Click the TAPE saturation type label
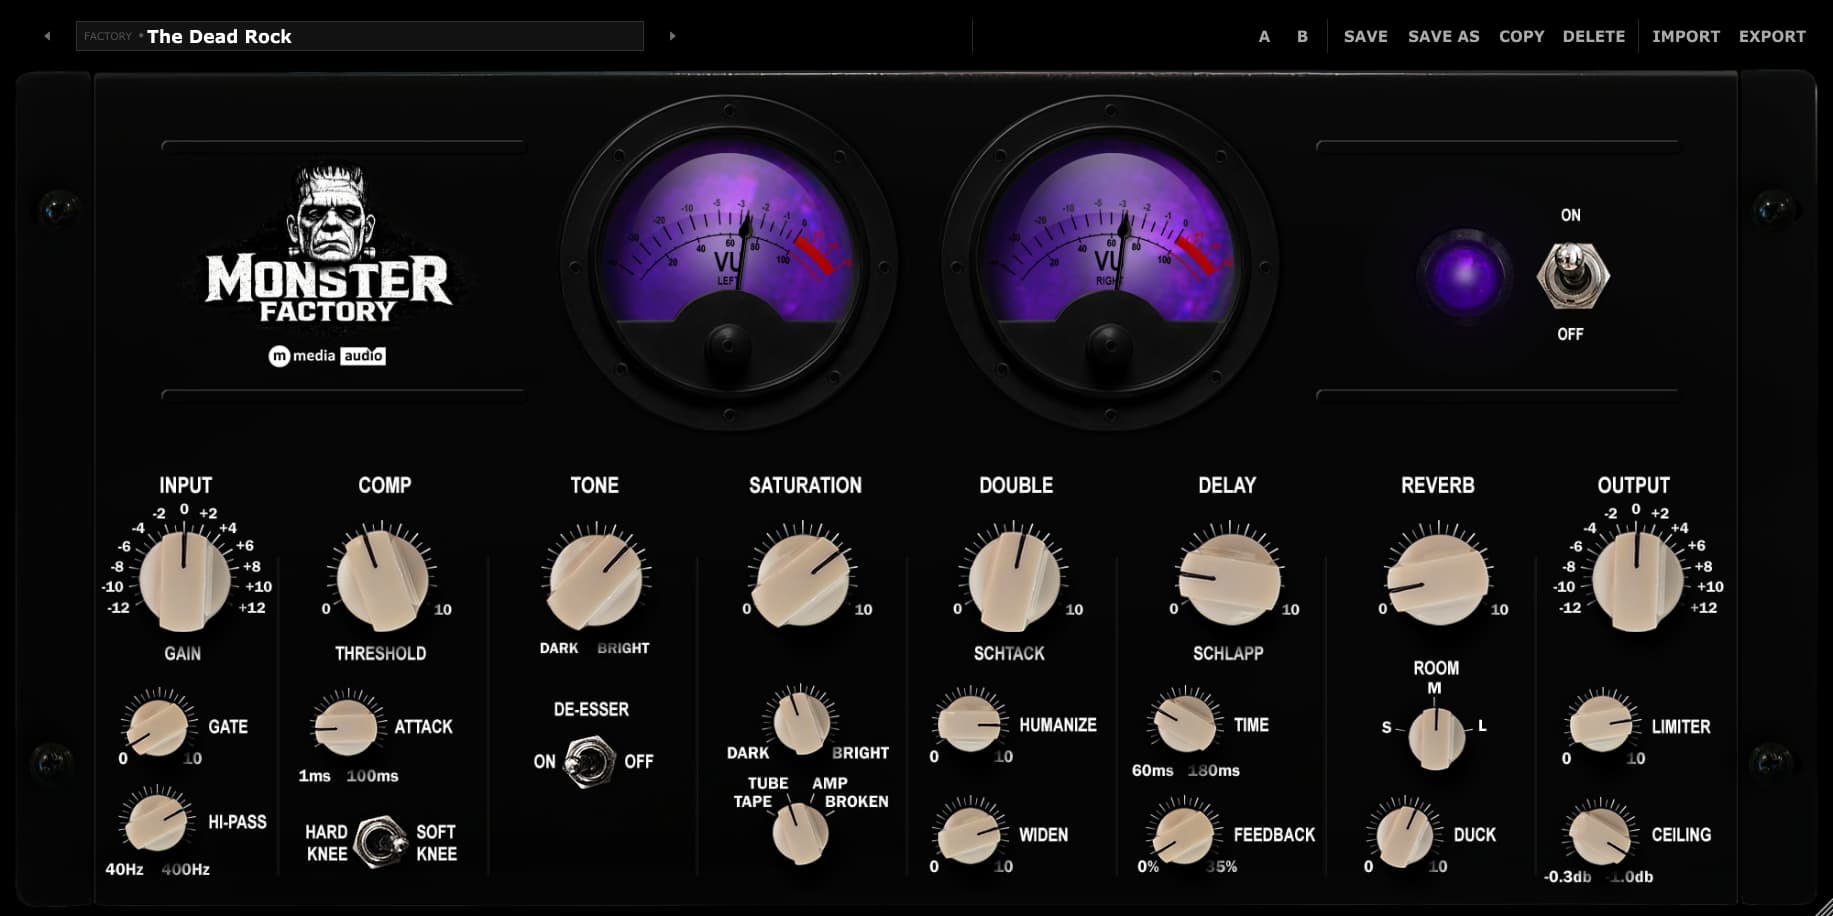The width and height of the screenshot is (1833, 916). [x=752, y=802]
